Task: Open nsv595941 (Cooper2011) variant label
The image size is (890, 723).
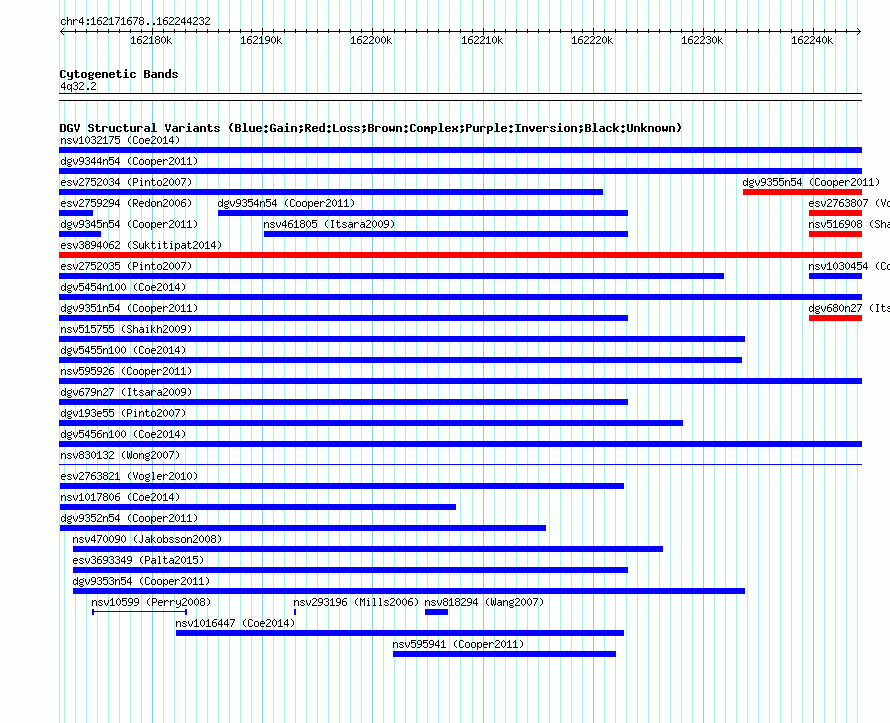Action: tap(458, 644)
